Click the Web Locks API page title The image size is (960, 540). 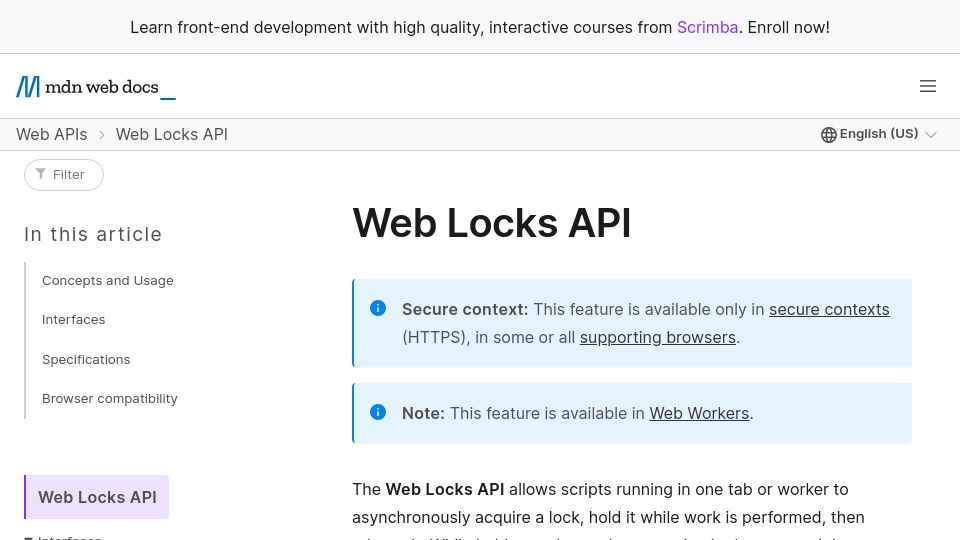491,223
